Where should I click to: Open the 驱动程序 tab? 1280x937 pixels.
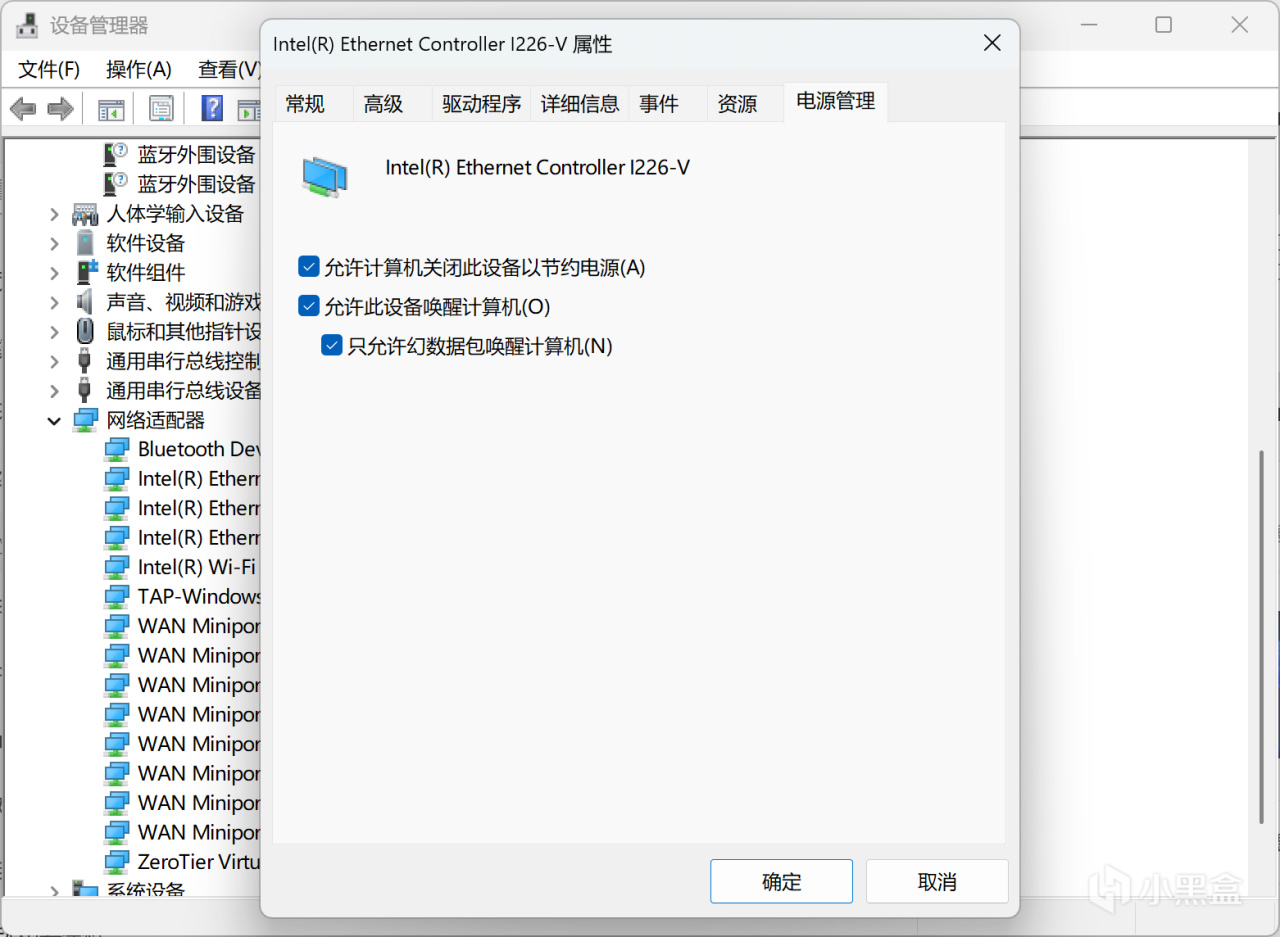(482, 104)
